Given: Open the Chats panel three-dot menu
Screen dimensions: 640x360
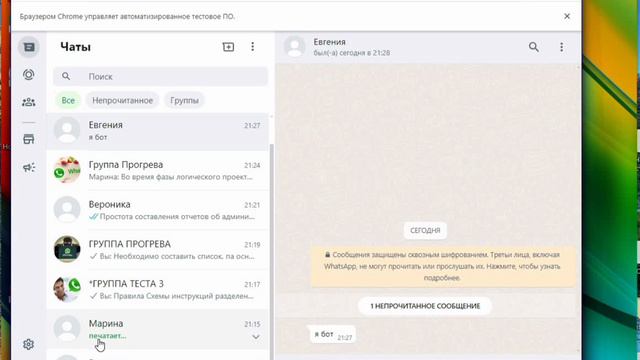Looking at the screenshot, I should pos(253,47).
